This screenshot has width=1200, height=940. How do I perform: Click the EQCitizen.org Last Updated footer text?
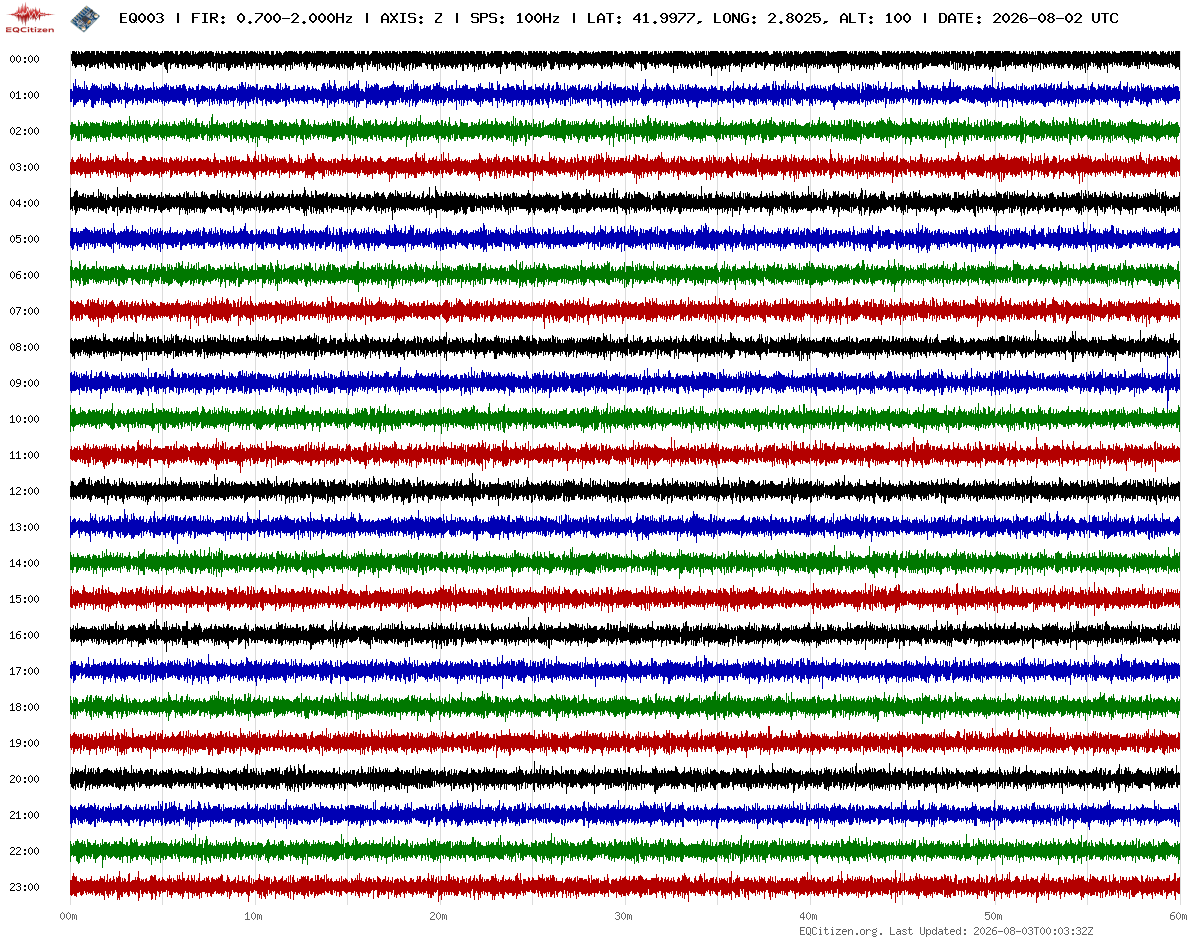click(945, 931)
